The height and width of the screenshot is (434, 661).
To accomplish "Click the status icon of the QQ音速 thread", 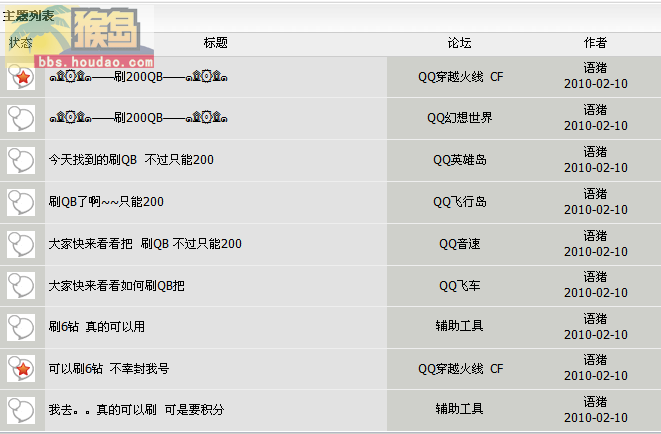I will coord(21,244).
